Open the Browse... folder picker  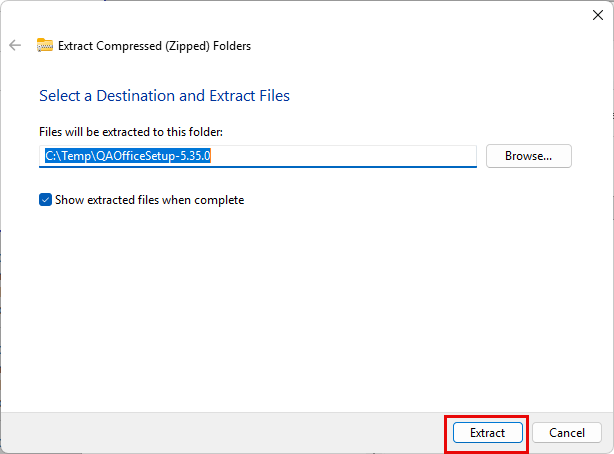(x=528, y=156)
